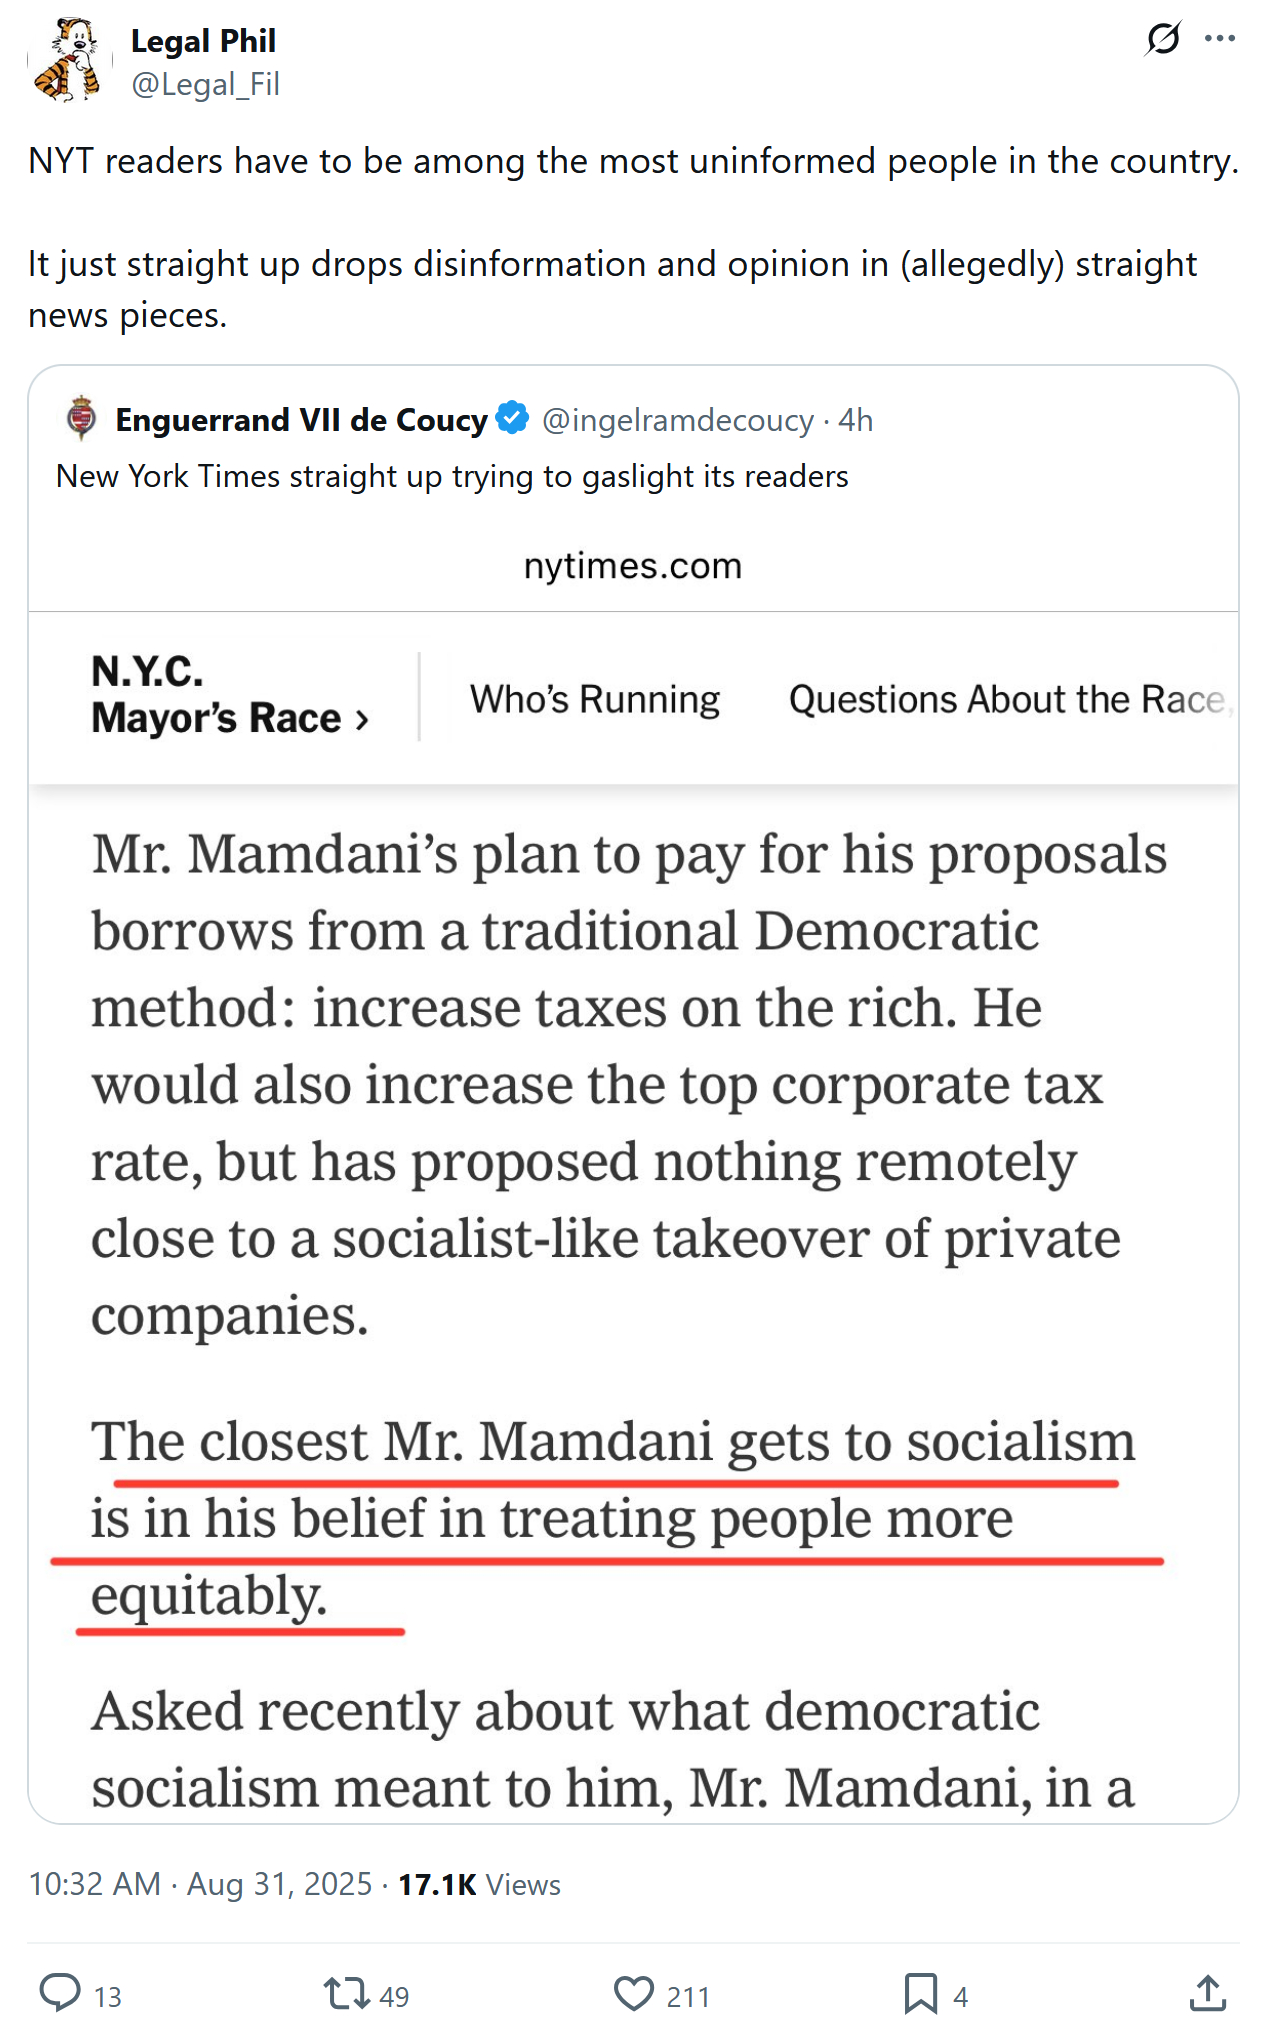Screen dimensions: 1271x2035
Task: Click the blue verified checkmark badge
Action: point(513,418)
